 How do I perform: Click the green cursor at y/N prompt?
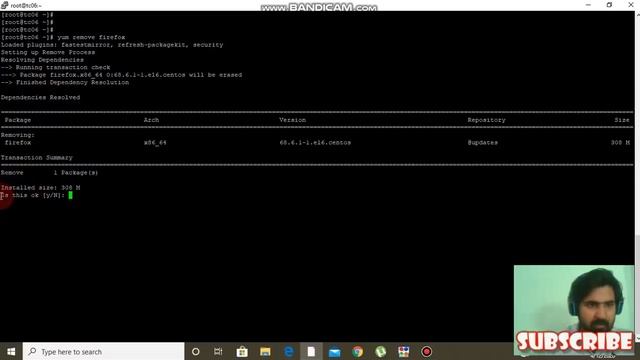click(x=70, y=196)
